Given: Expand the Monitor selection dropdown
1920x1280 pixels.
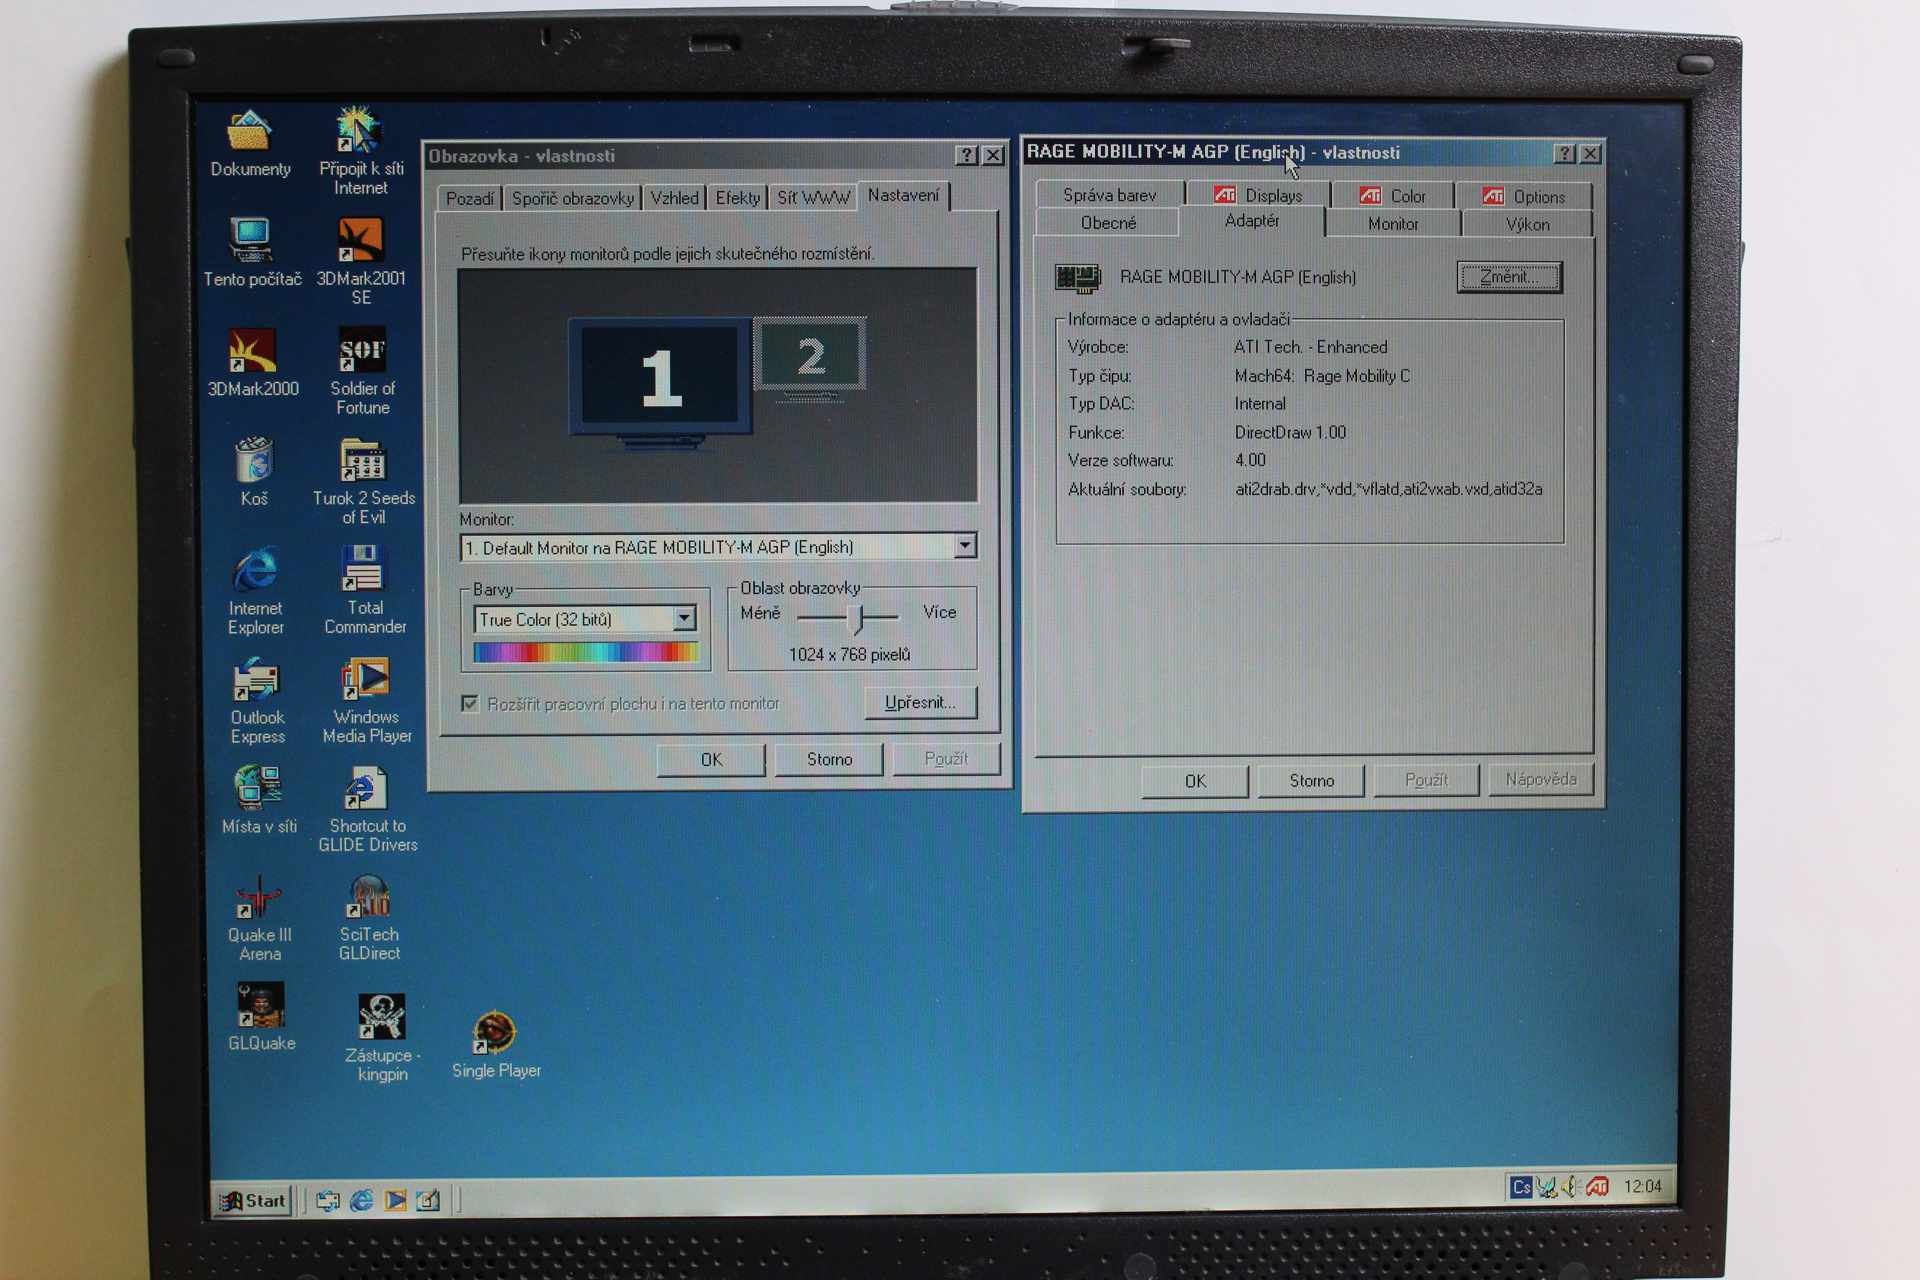Looking at the screenshot, I should 964,546.
